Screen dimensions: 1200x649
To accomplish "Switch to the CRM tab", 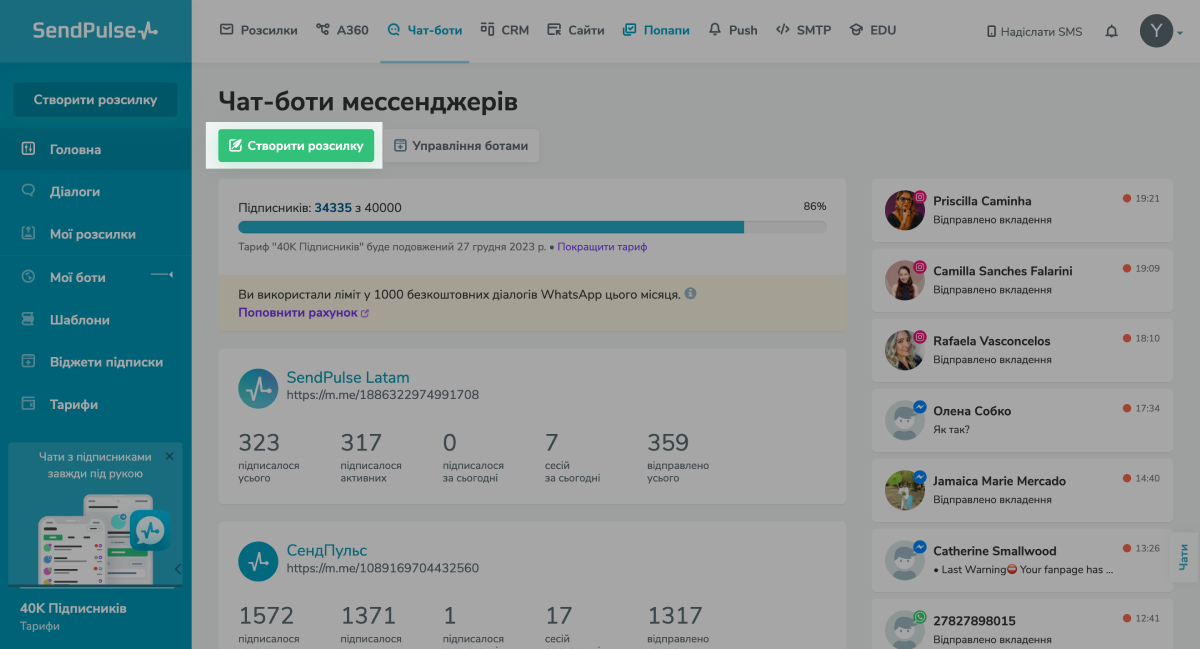I will 505,30.
